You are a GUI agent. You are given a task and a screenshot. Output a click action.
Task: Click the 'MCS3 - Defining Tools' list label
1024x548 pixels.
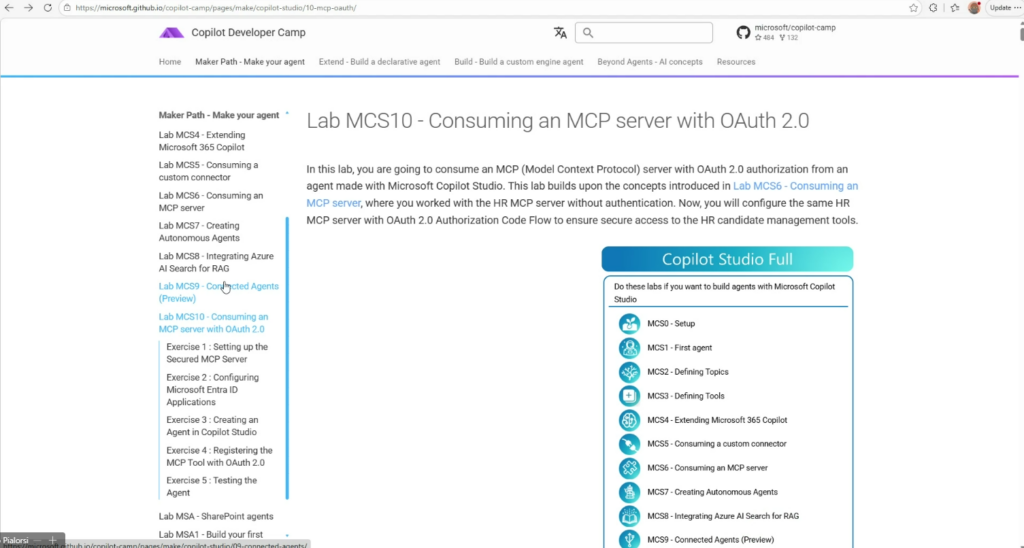686,396
